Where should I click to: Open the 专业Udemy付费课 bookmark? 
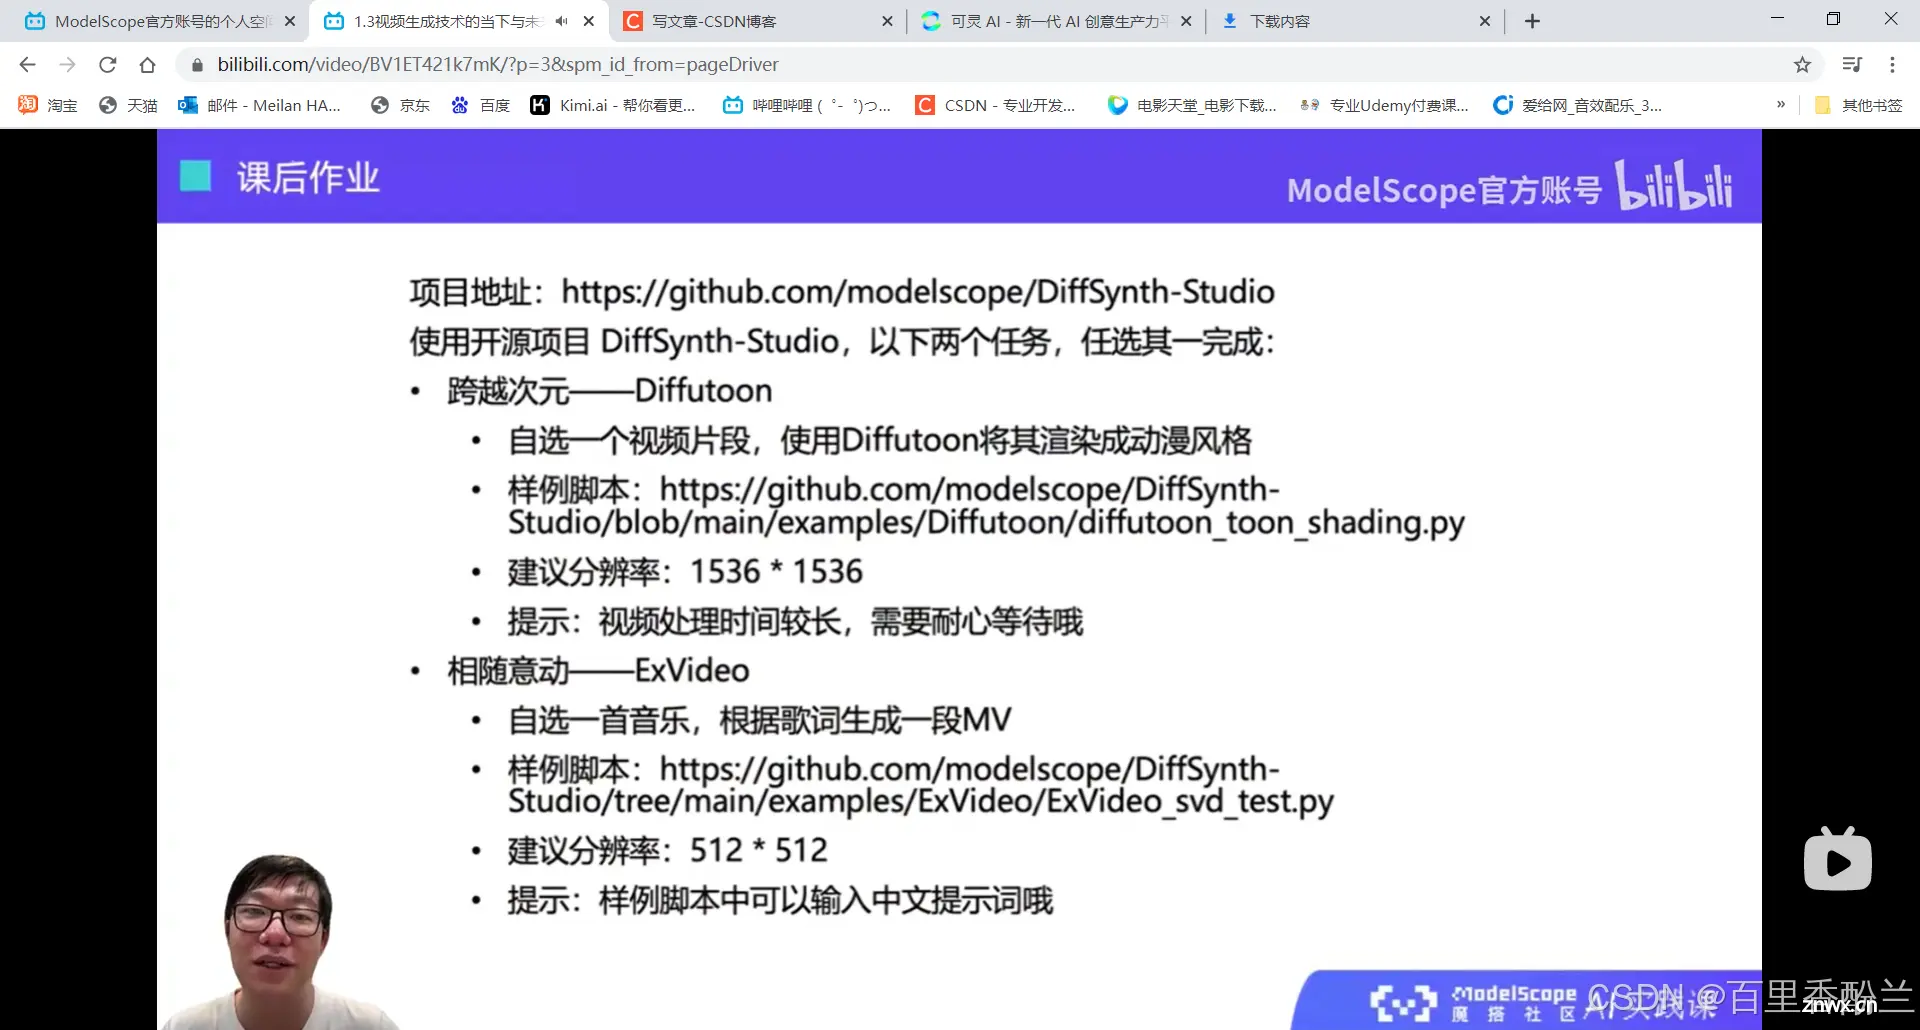(x=1384, y=105)
